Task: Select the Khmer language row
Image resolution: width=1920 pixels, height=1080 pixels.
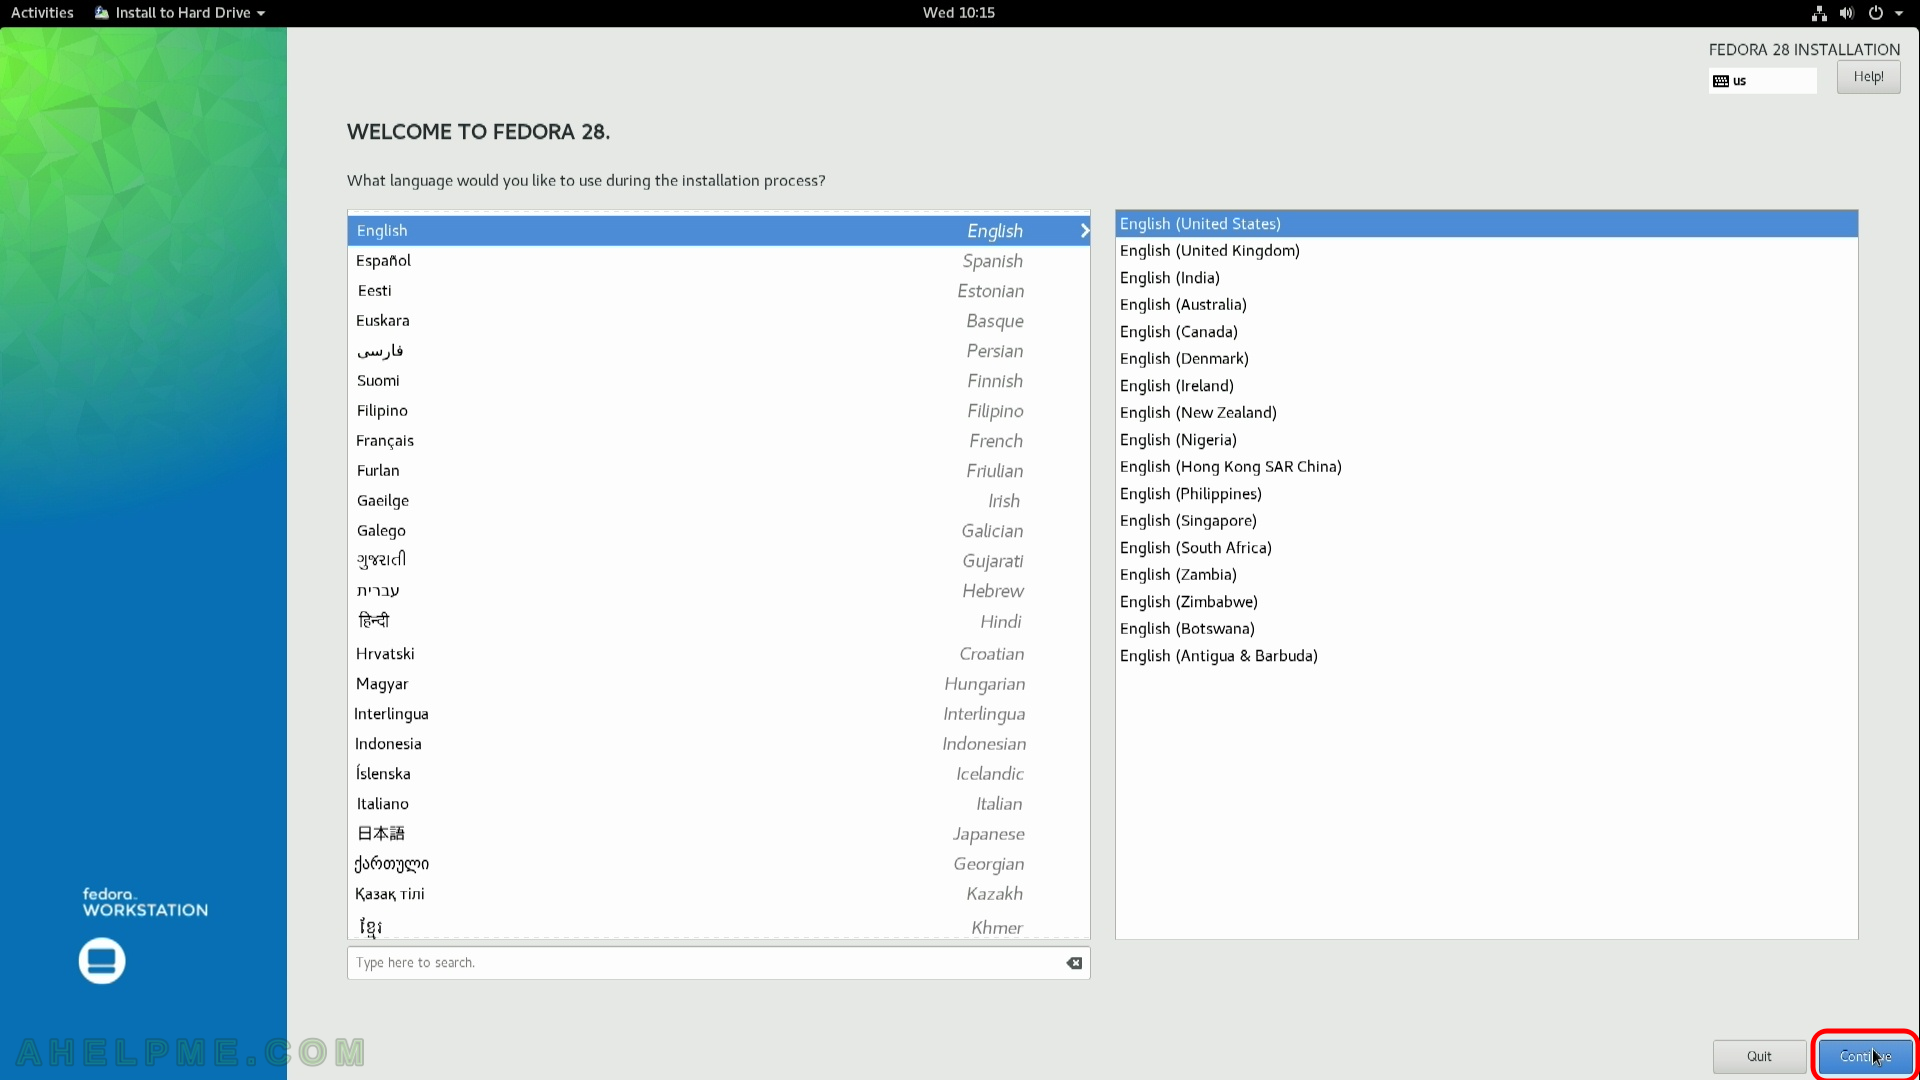Action: pos(718,926)
